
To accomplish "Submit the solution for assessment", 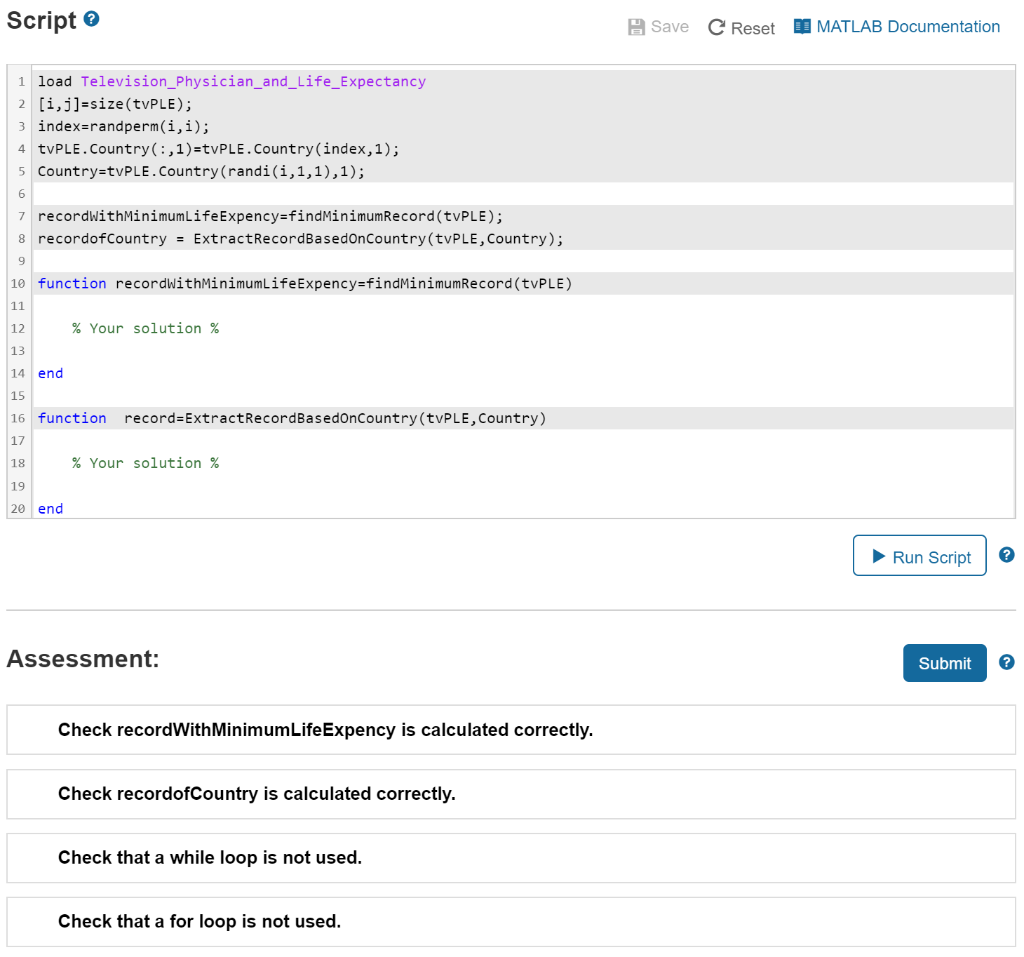I will (x=944, y=663).
